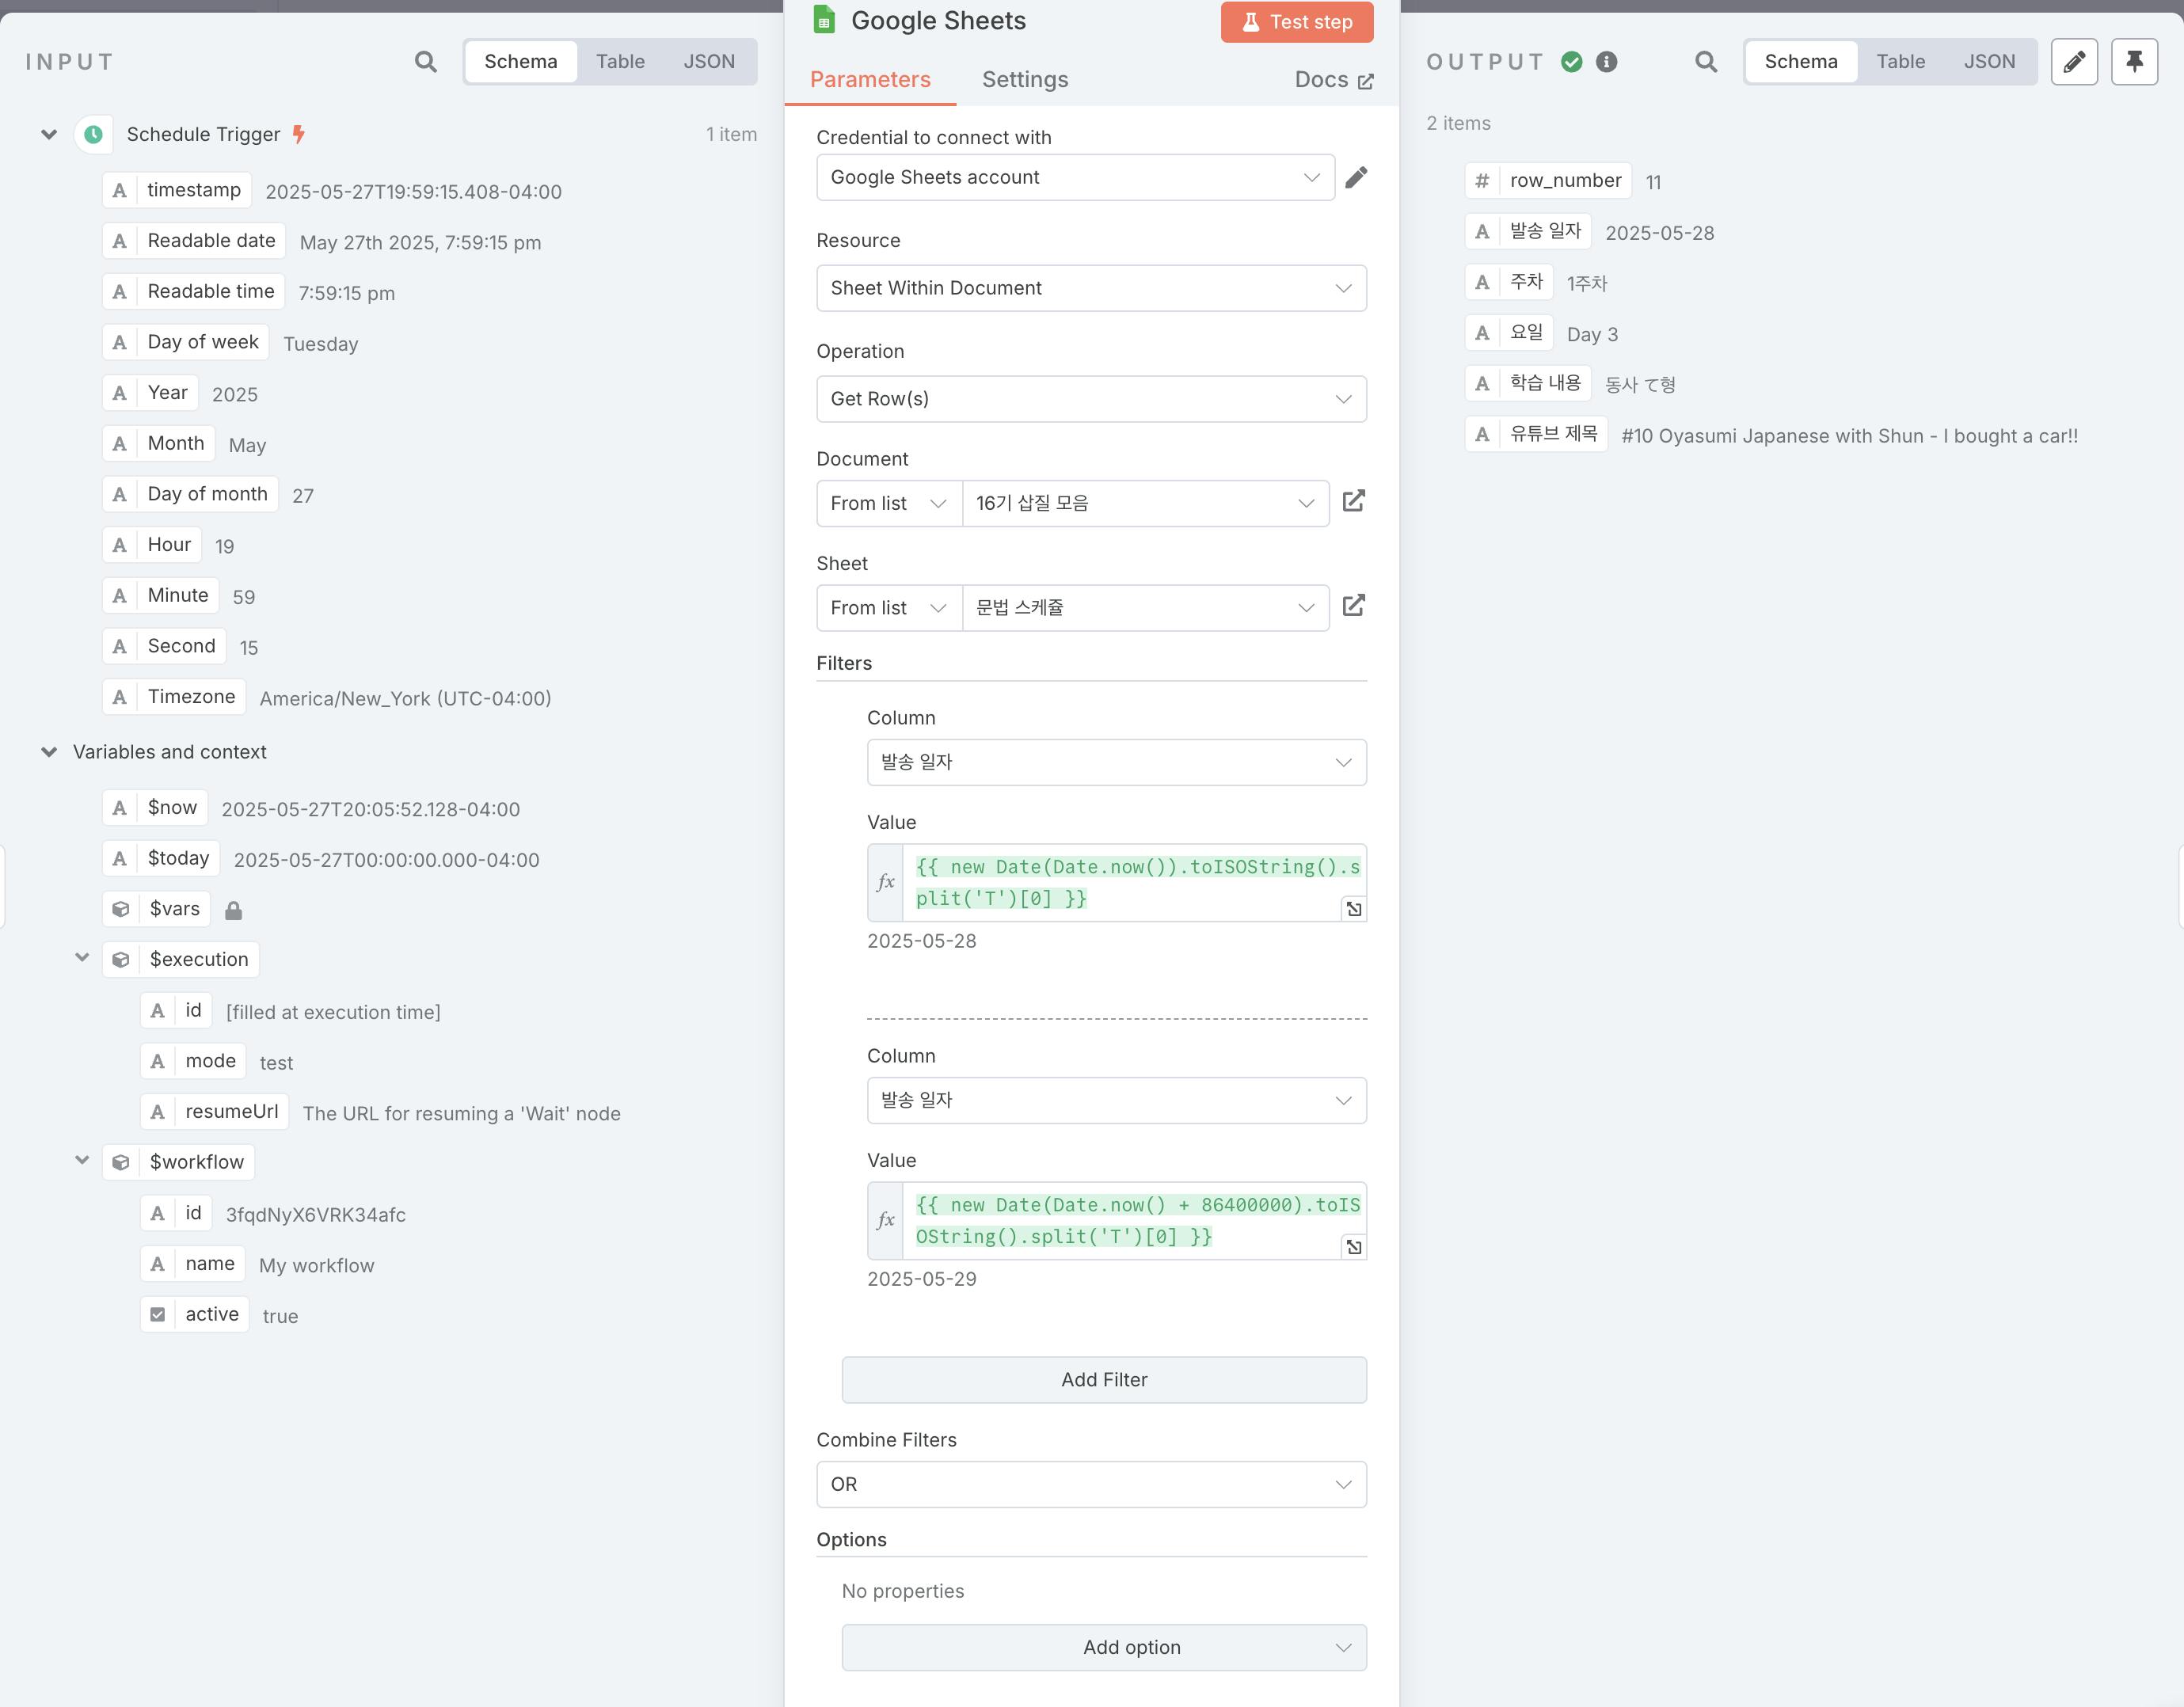This screenshot has width=2184, height=1707.
Task: Click the timestamp field pill
Action: [177, 190]
